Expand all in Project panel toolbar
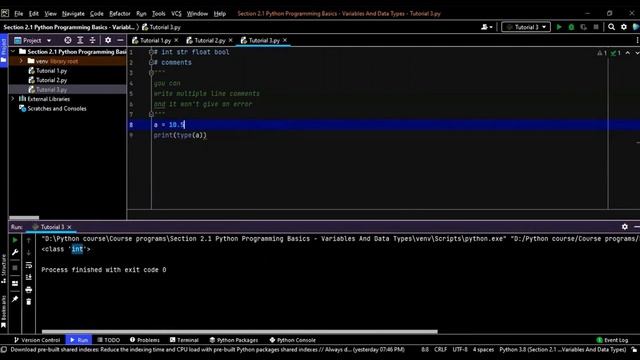 click(80, 40)
